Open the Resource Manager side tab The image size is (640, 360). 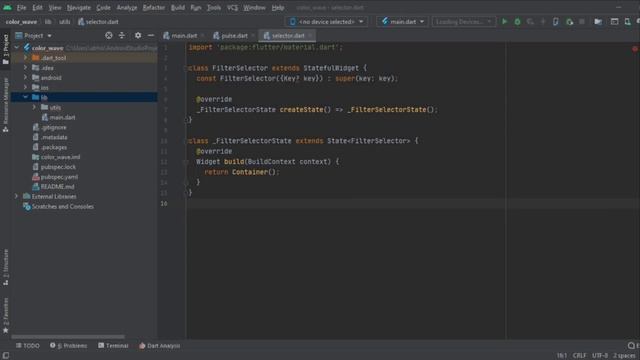pos(6,105)
